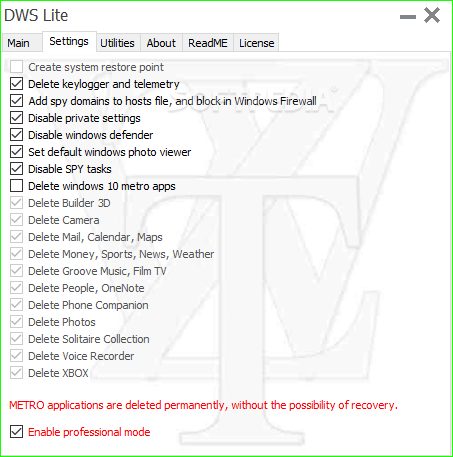This screenshot has width=453, height=457.
Task: Uncheck Disable private settings
Action: tap(16, 118)
